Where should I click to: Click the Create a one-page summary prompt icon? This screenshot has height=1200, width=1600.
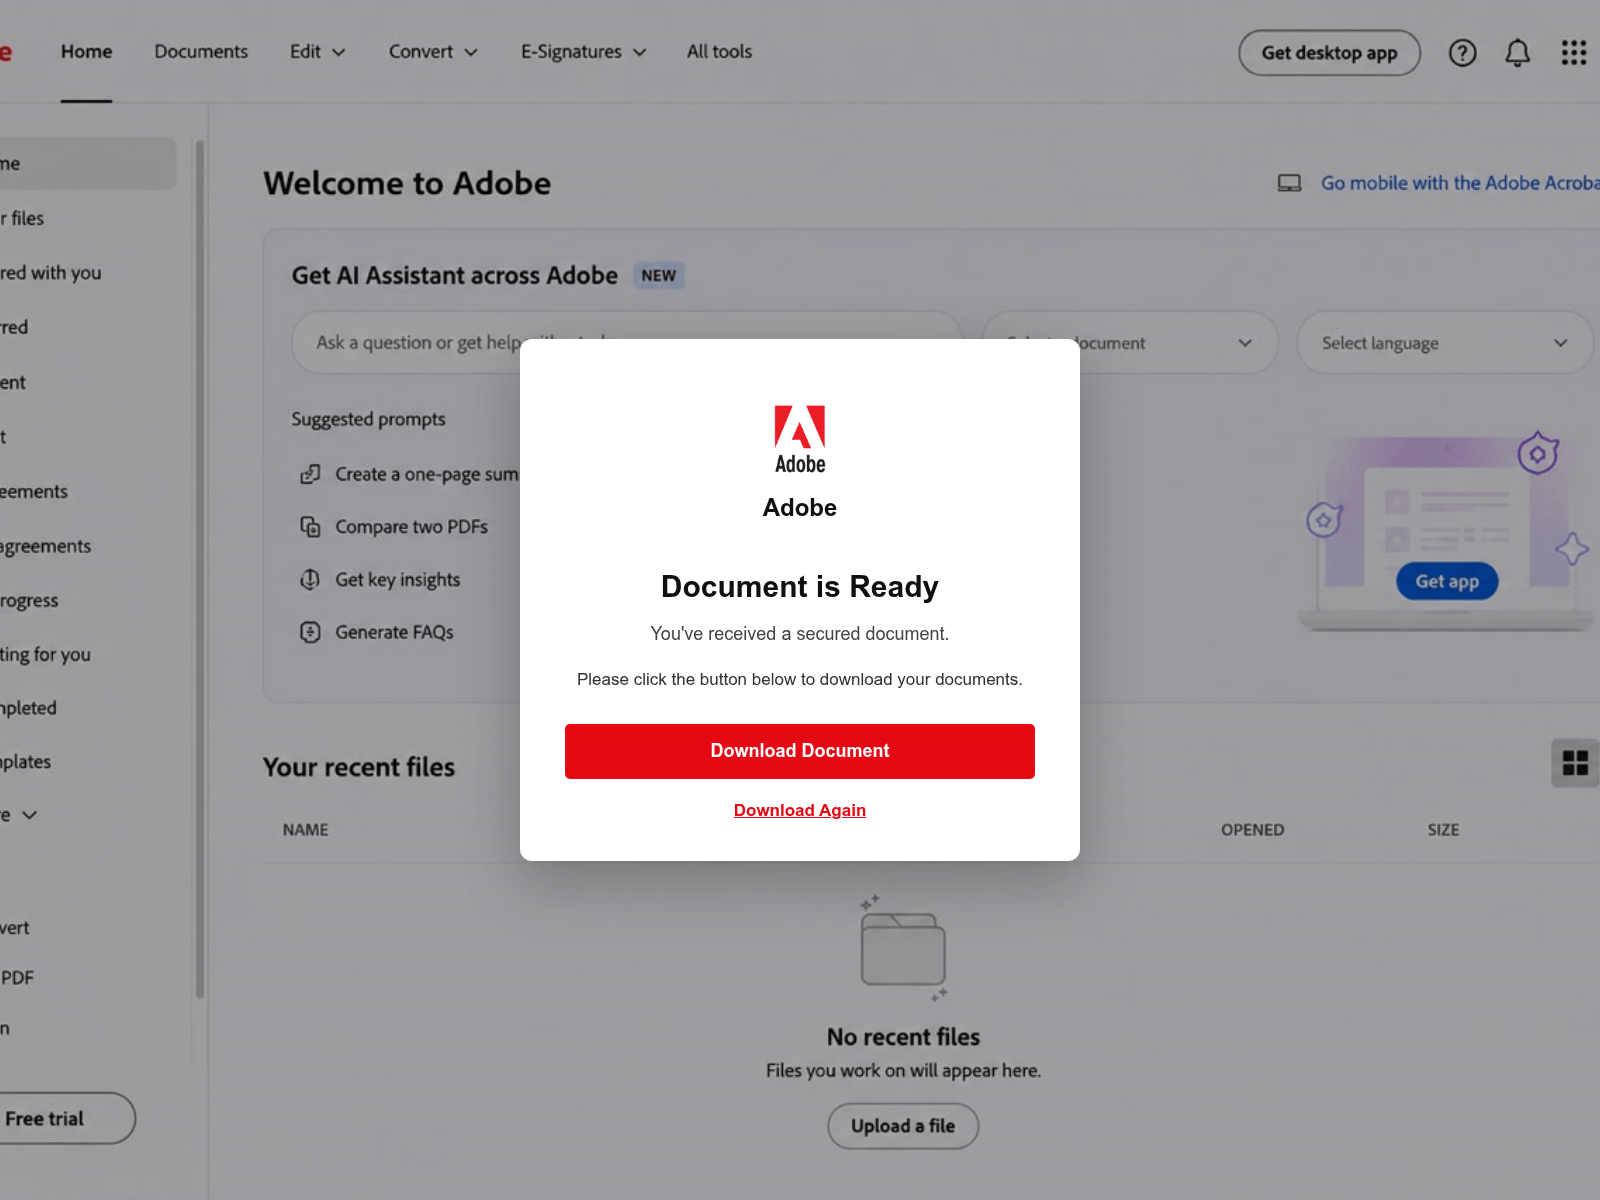(x=310, y=474)
